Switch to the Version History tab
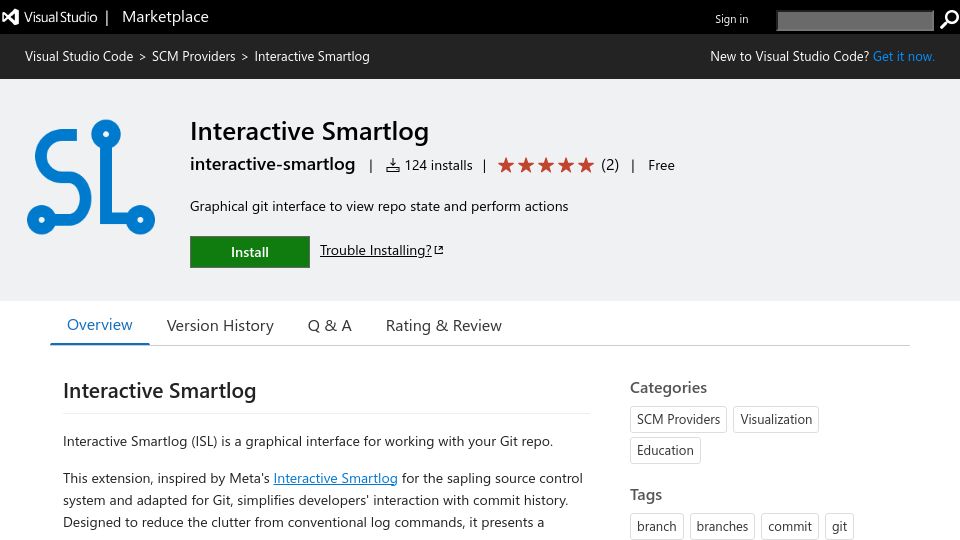The height and width of the screenshot is (540, 960). tap(220, 326)
